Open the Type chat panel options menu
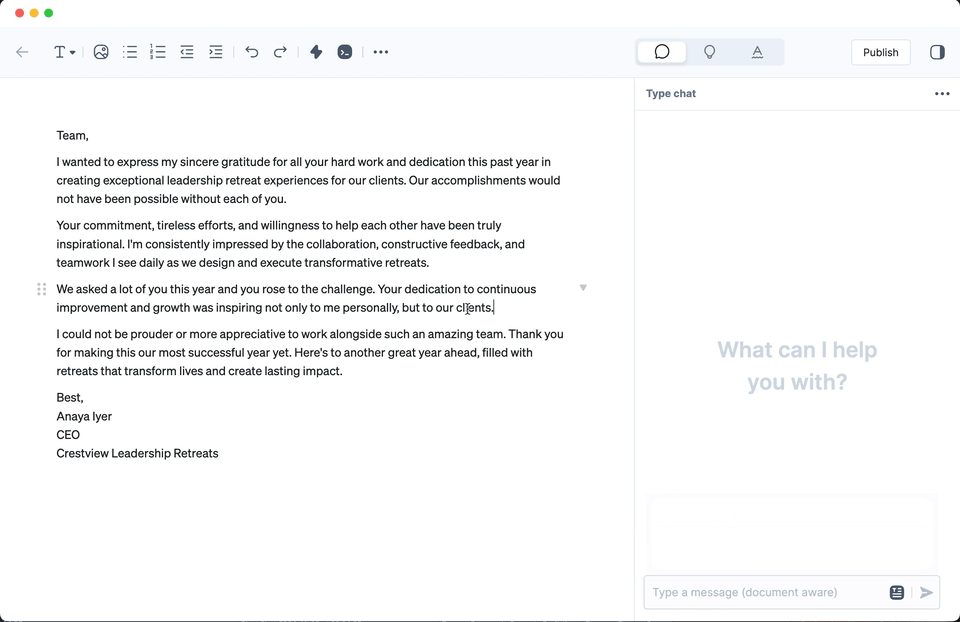 [942, 94]
